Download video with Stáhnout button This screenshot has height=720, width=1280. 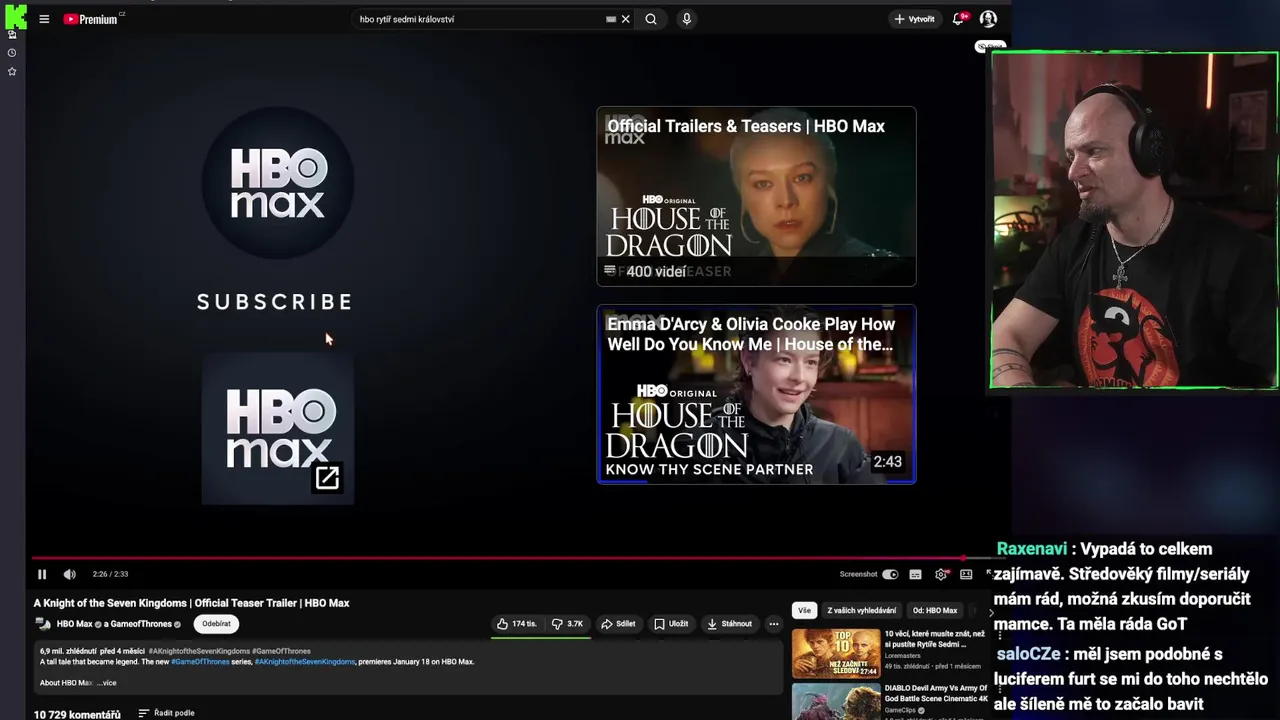729,624
